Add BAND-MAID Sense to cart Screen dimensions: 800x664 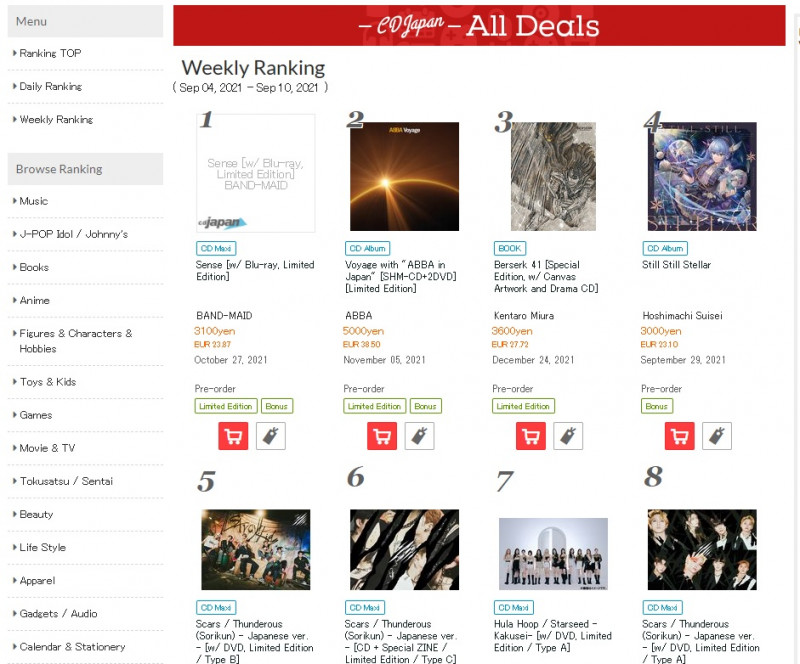click(233, 436)
